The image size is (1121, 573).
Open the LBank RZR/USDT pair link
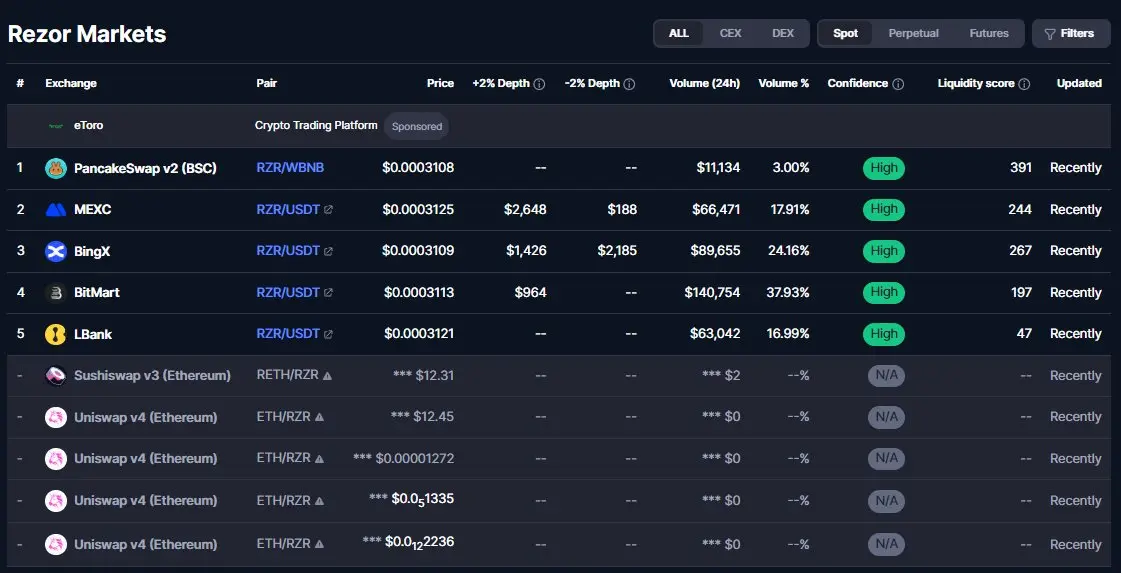(x=288, y=334)
